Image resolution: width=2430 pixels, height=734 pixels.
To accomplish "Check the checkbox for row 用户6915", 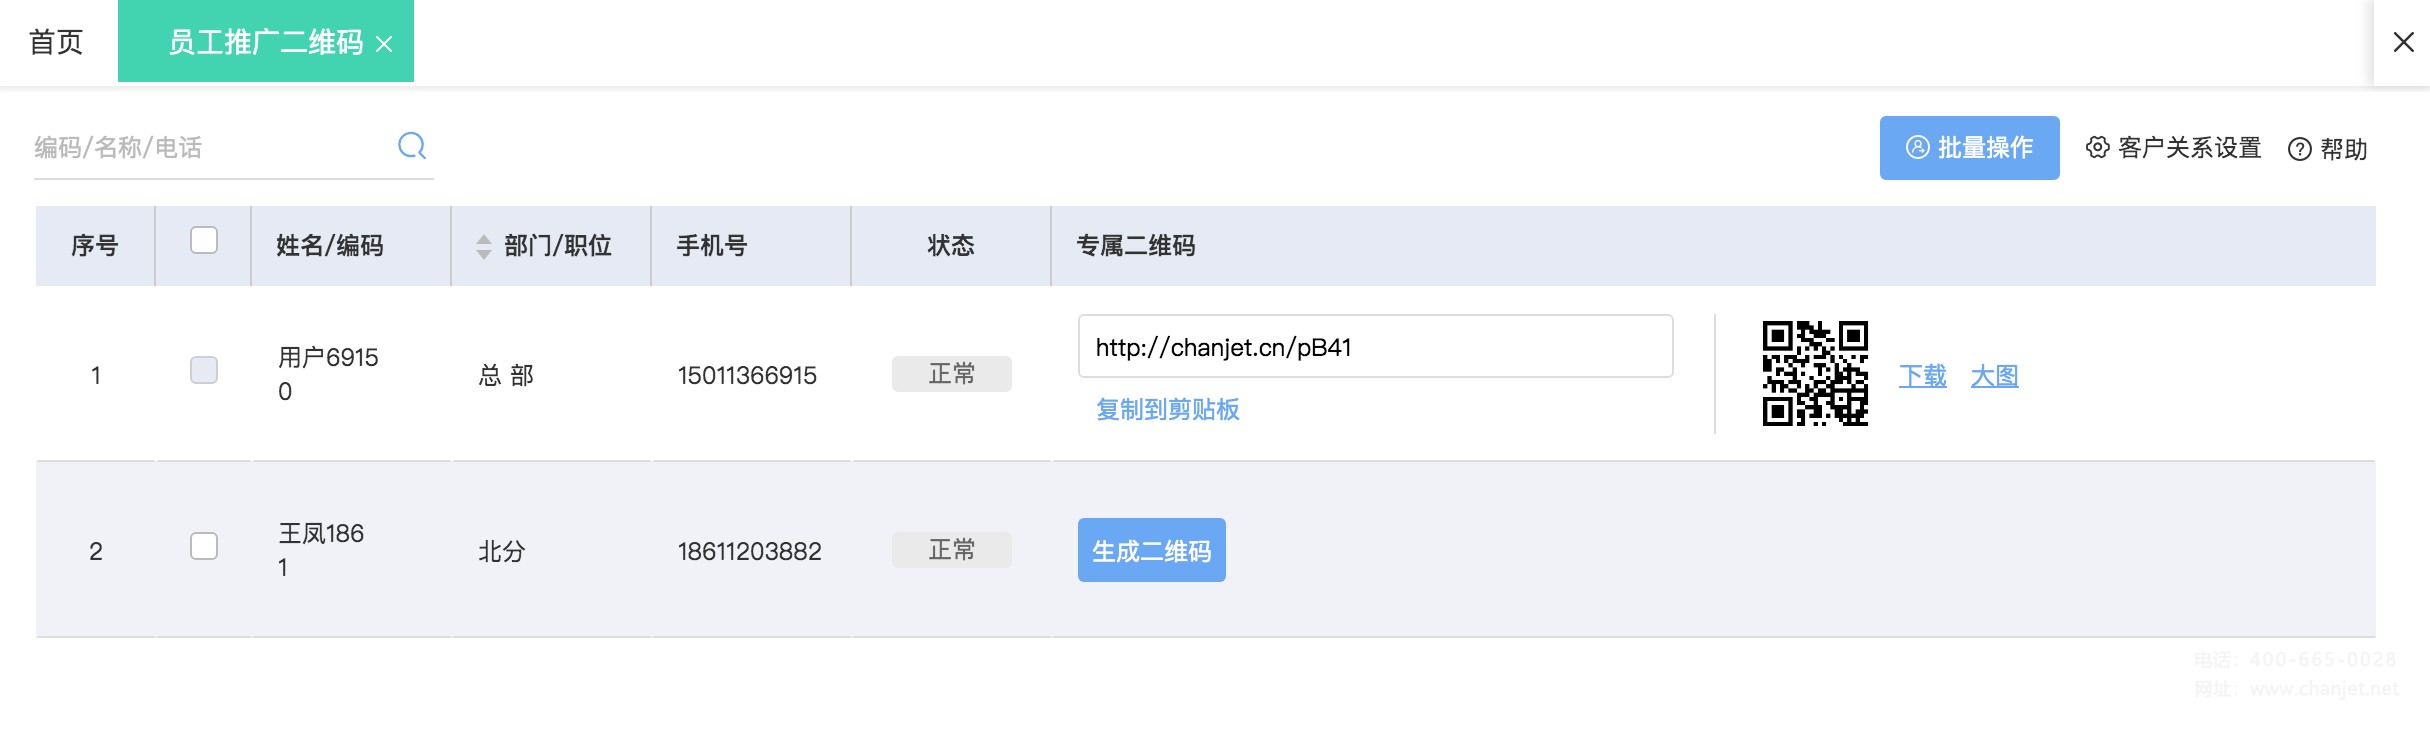I will click(x=204, y=370).
